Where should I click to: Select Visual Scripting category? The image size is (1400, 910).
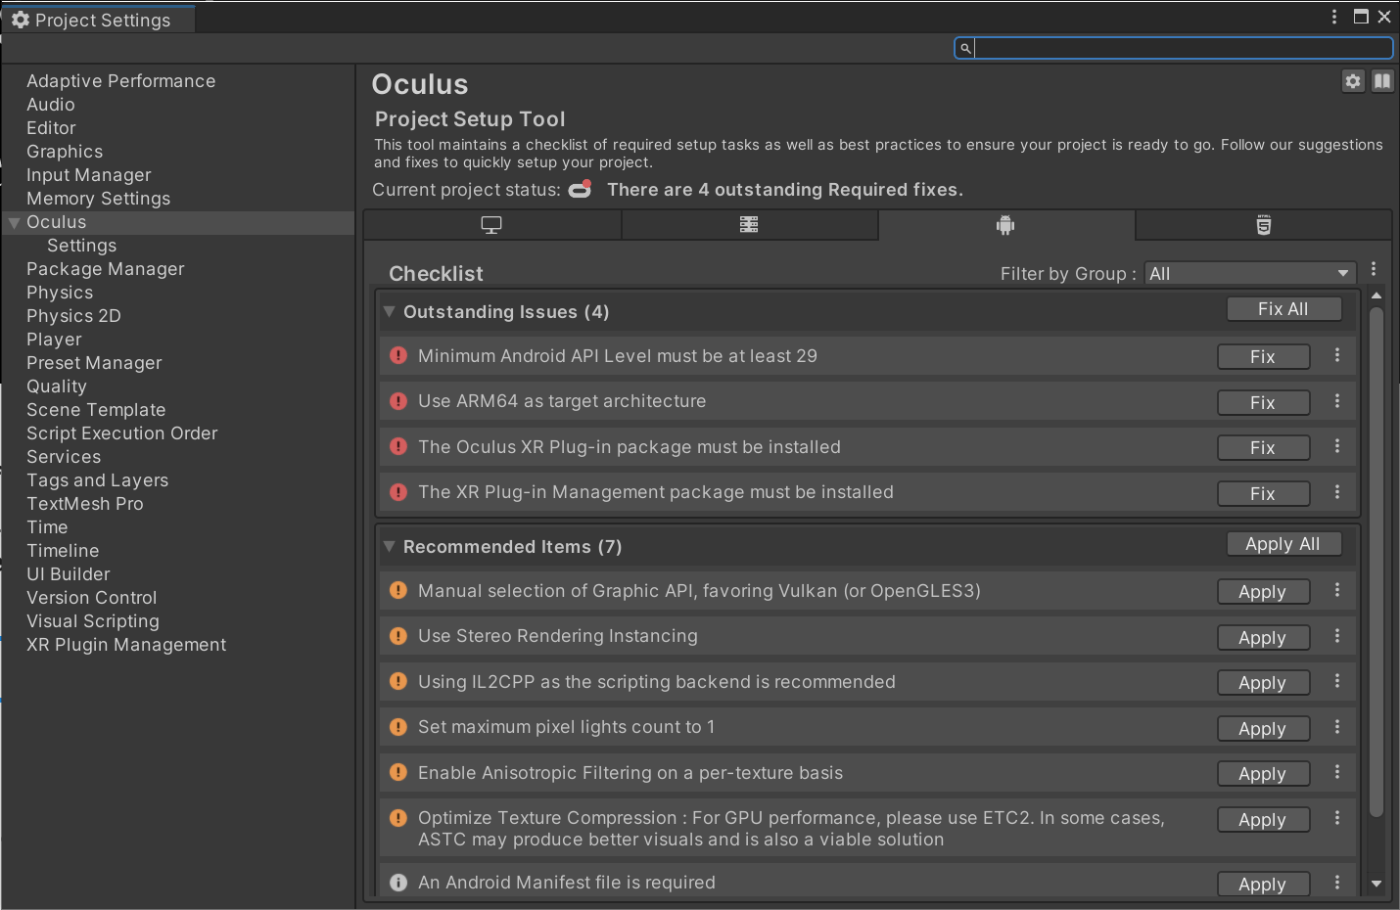point(93,621)
